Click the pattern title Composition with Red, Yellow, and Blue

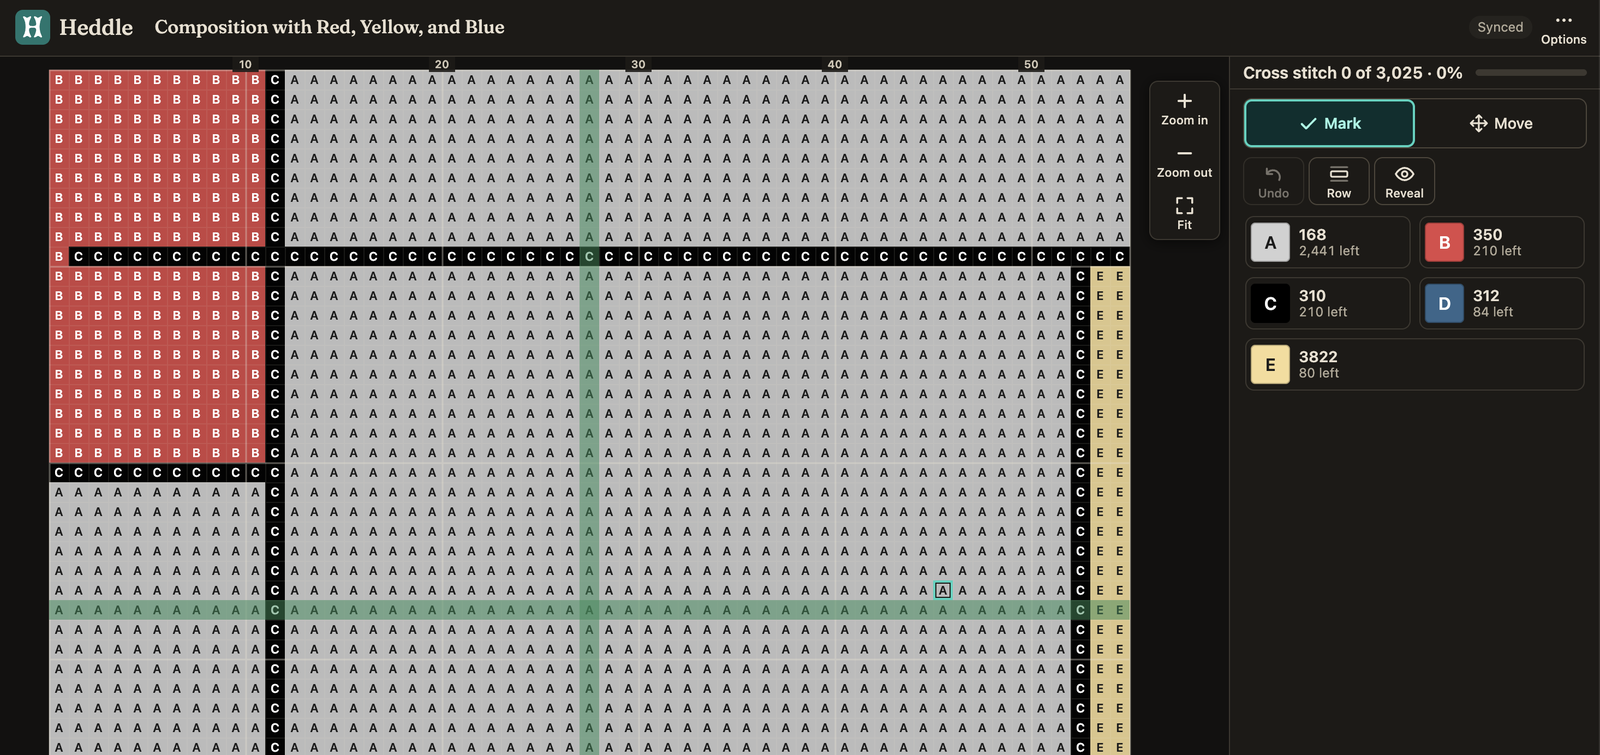click(x=329, y=27)
